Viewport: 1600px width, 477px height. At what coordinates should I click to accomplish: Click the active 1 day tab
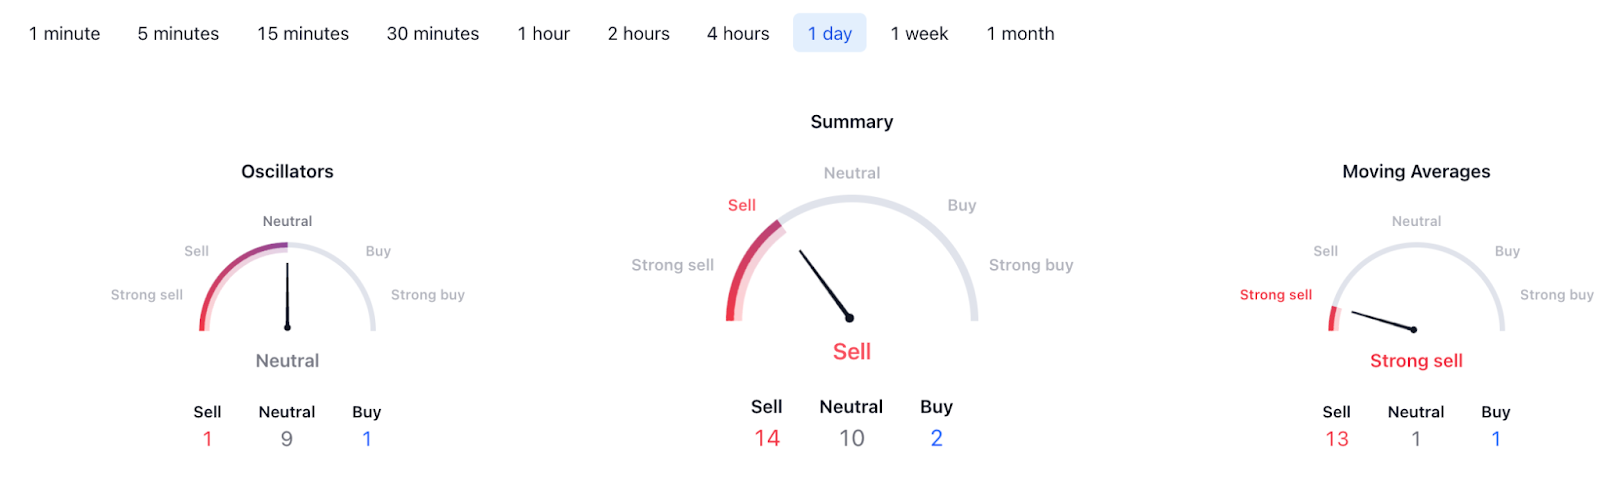(829, 34)
